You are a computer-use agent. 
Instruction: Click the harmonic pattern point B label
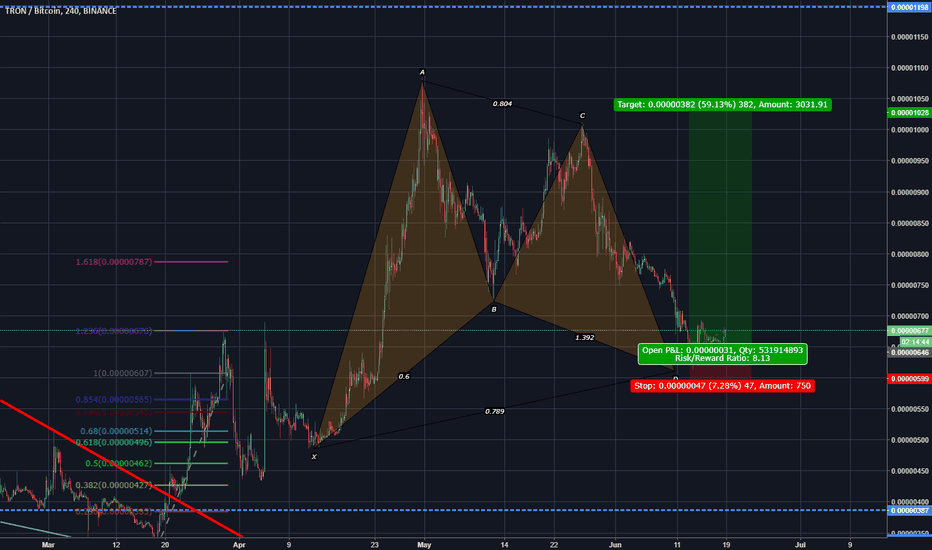493,309
